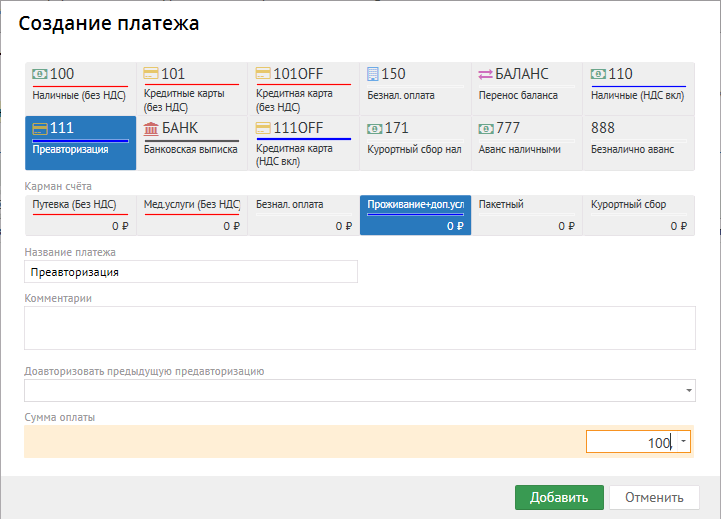Expand the Сумма оплаты amount dropdown arrow

point(682,441)
